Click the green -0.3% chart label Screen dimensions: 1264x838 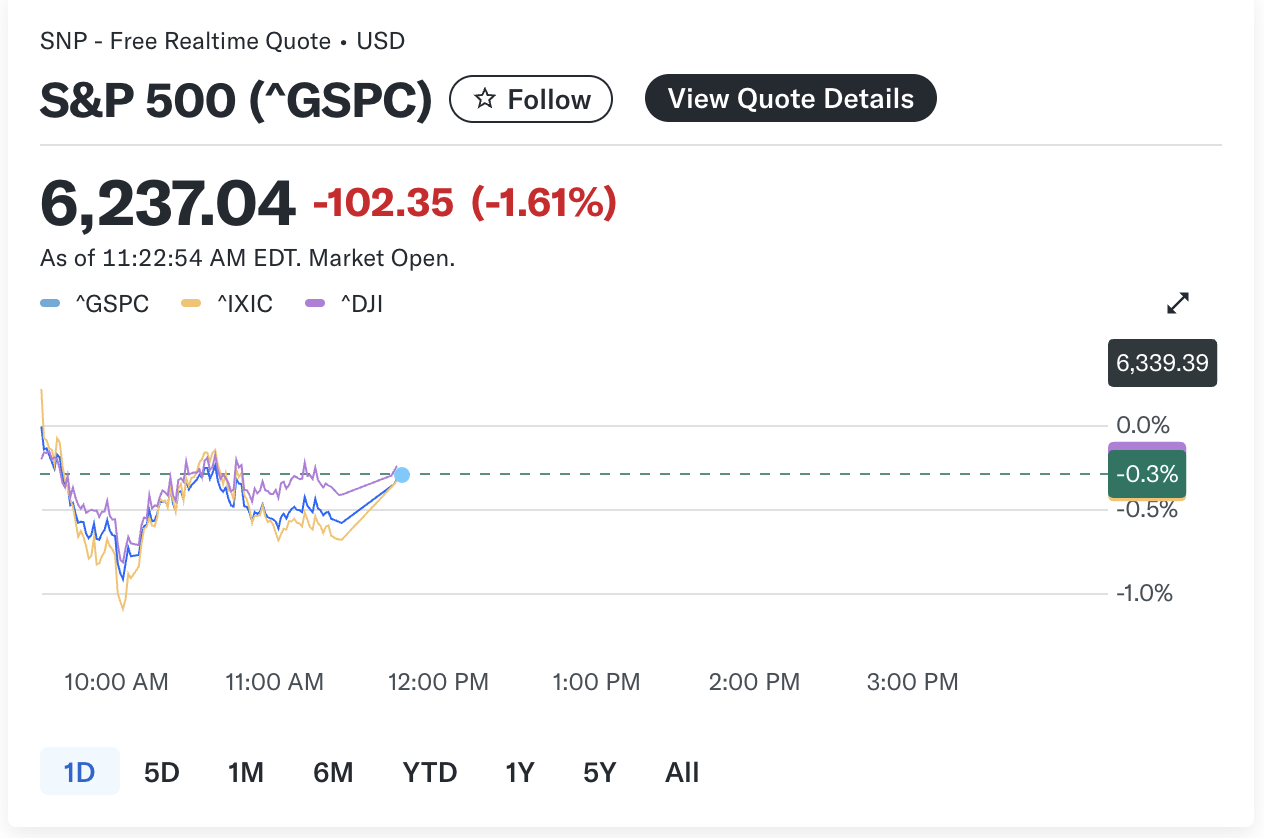pos(1146,474)
